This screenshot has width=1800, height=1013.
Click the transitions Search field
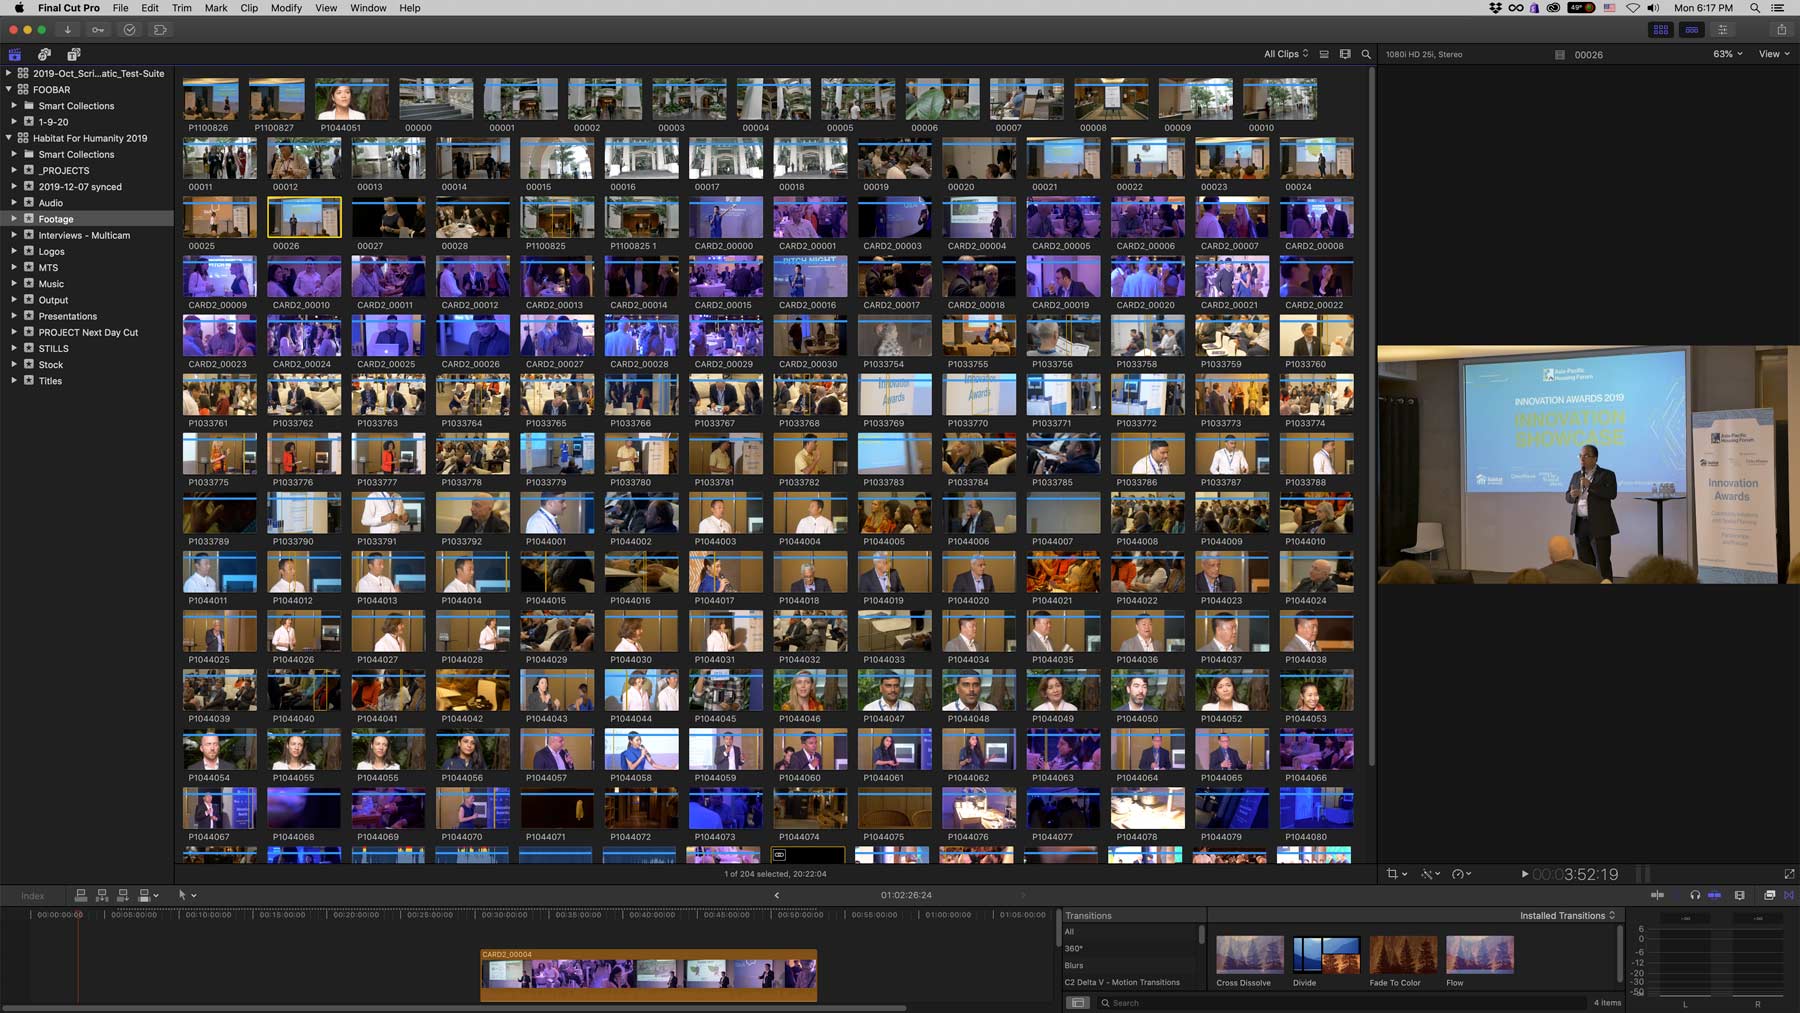1340,1003
